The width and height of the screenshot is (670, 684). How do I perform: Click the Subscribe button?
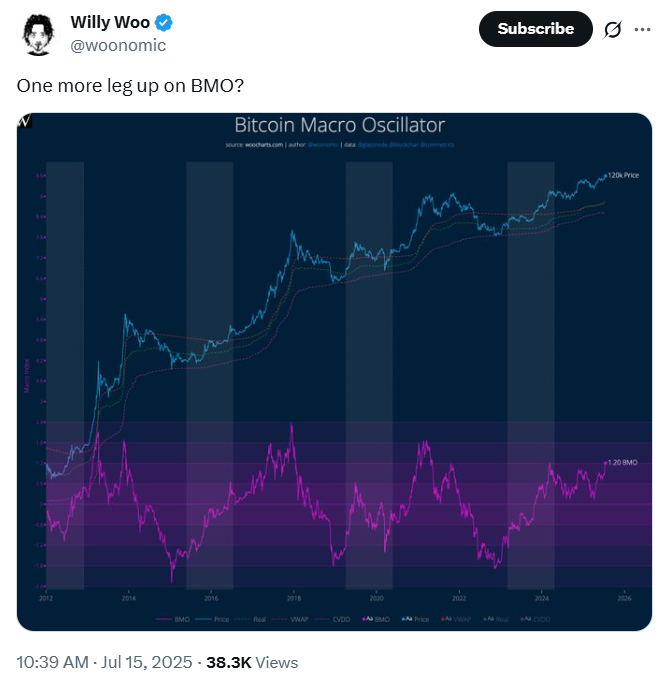tap(535, 29)
